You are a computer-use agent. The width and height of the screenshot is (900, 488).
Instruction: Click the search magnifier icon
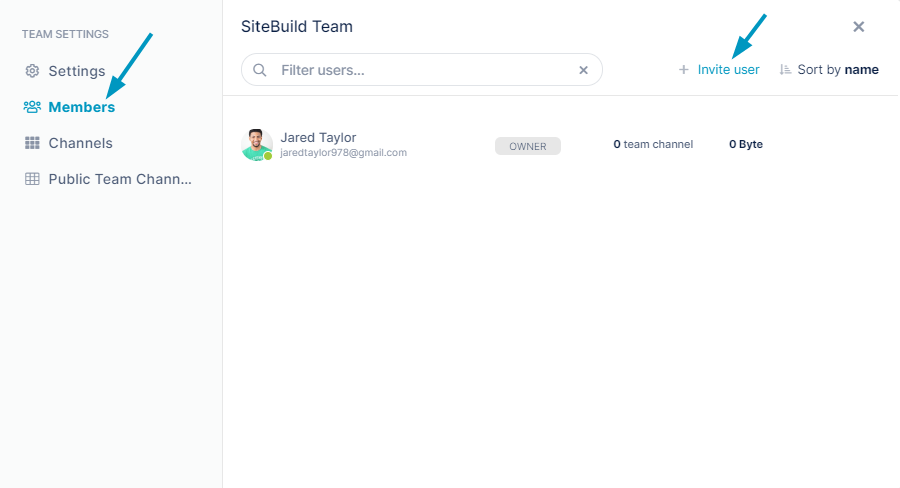coord(259,70)
